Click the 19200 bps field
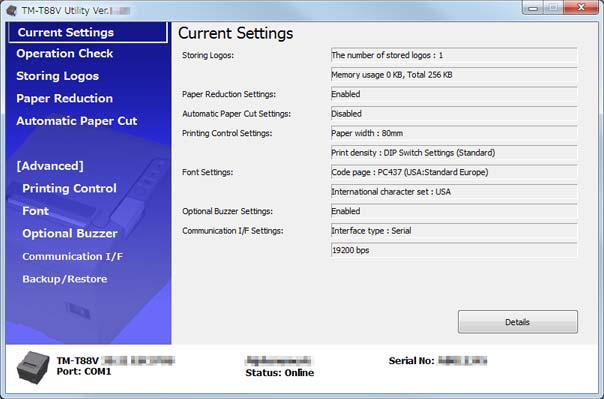The width and height of the screenshot is (604, 399). [x=454, y=250]
